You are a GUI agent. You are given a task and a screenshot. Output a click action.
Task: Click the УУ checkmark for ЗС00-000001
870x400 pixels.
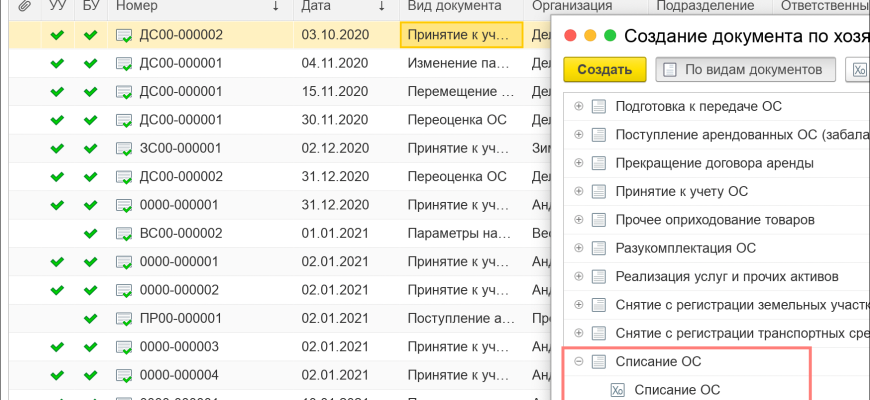(x=57, y=148)
